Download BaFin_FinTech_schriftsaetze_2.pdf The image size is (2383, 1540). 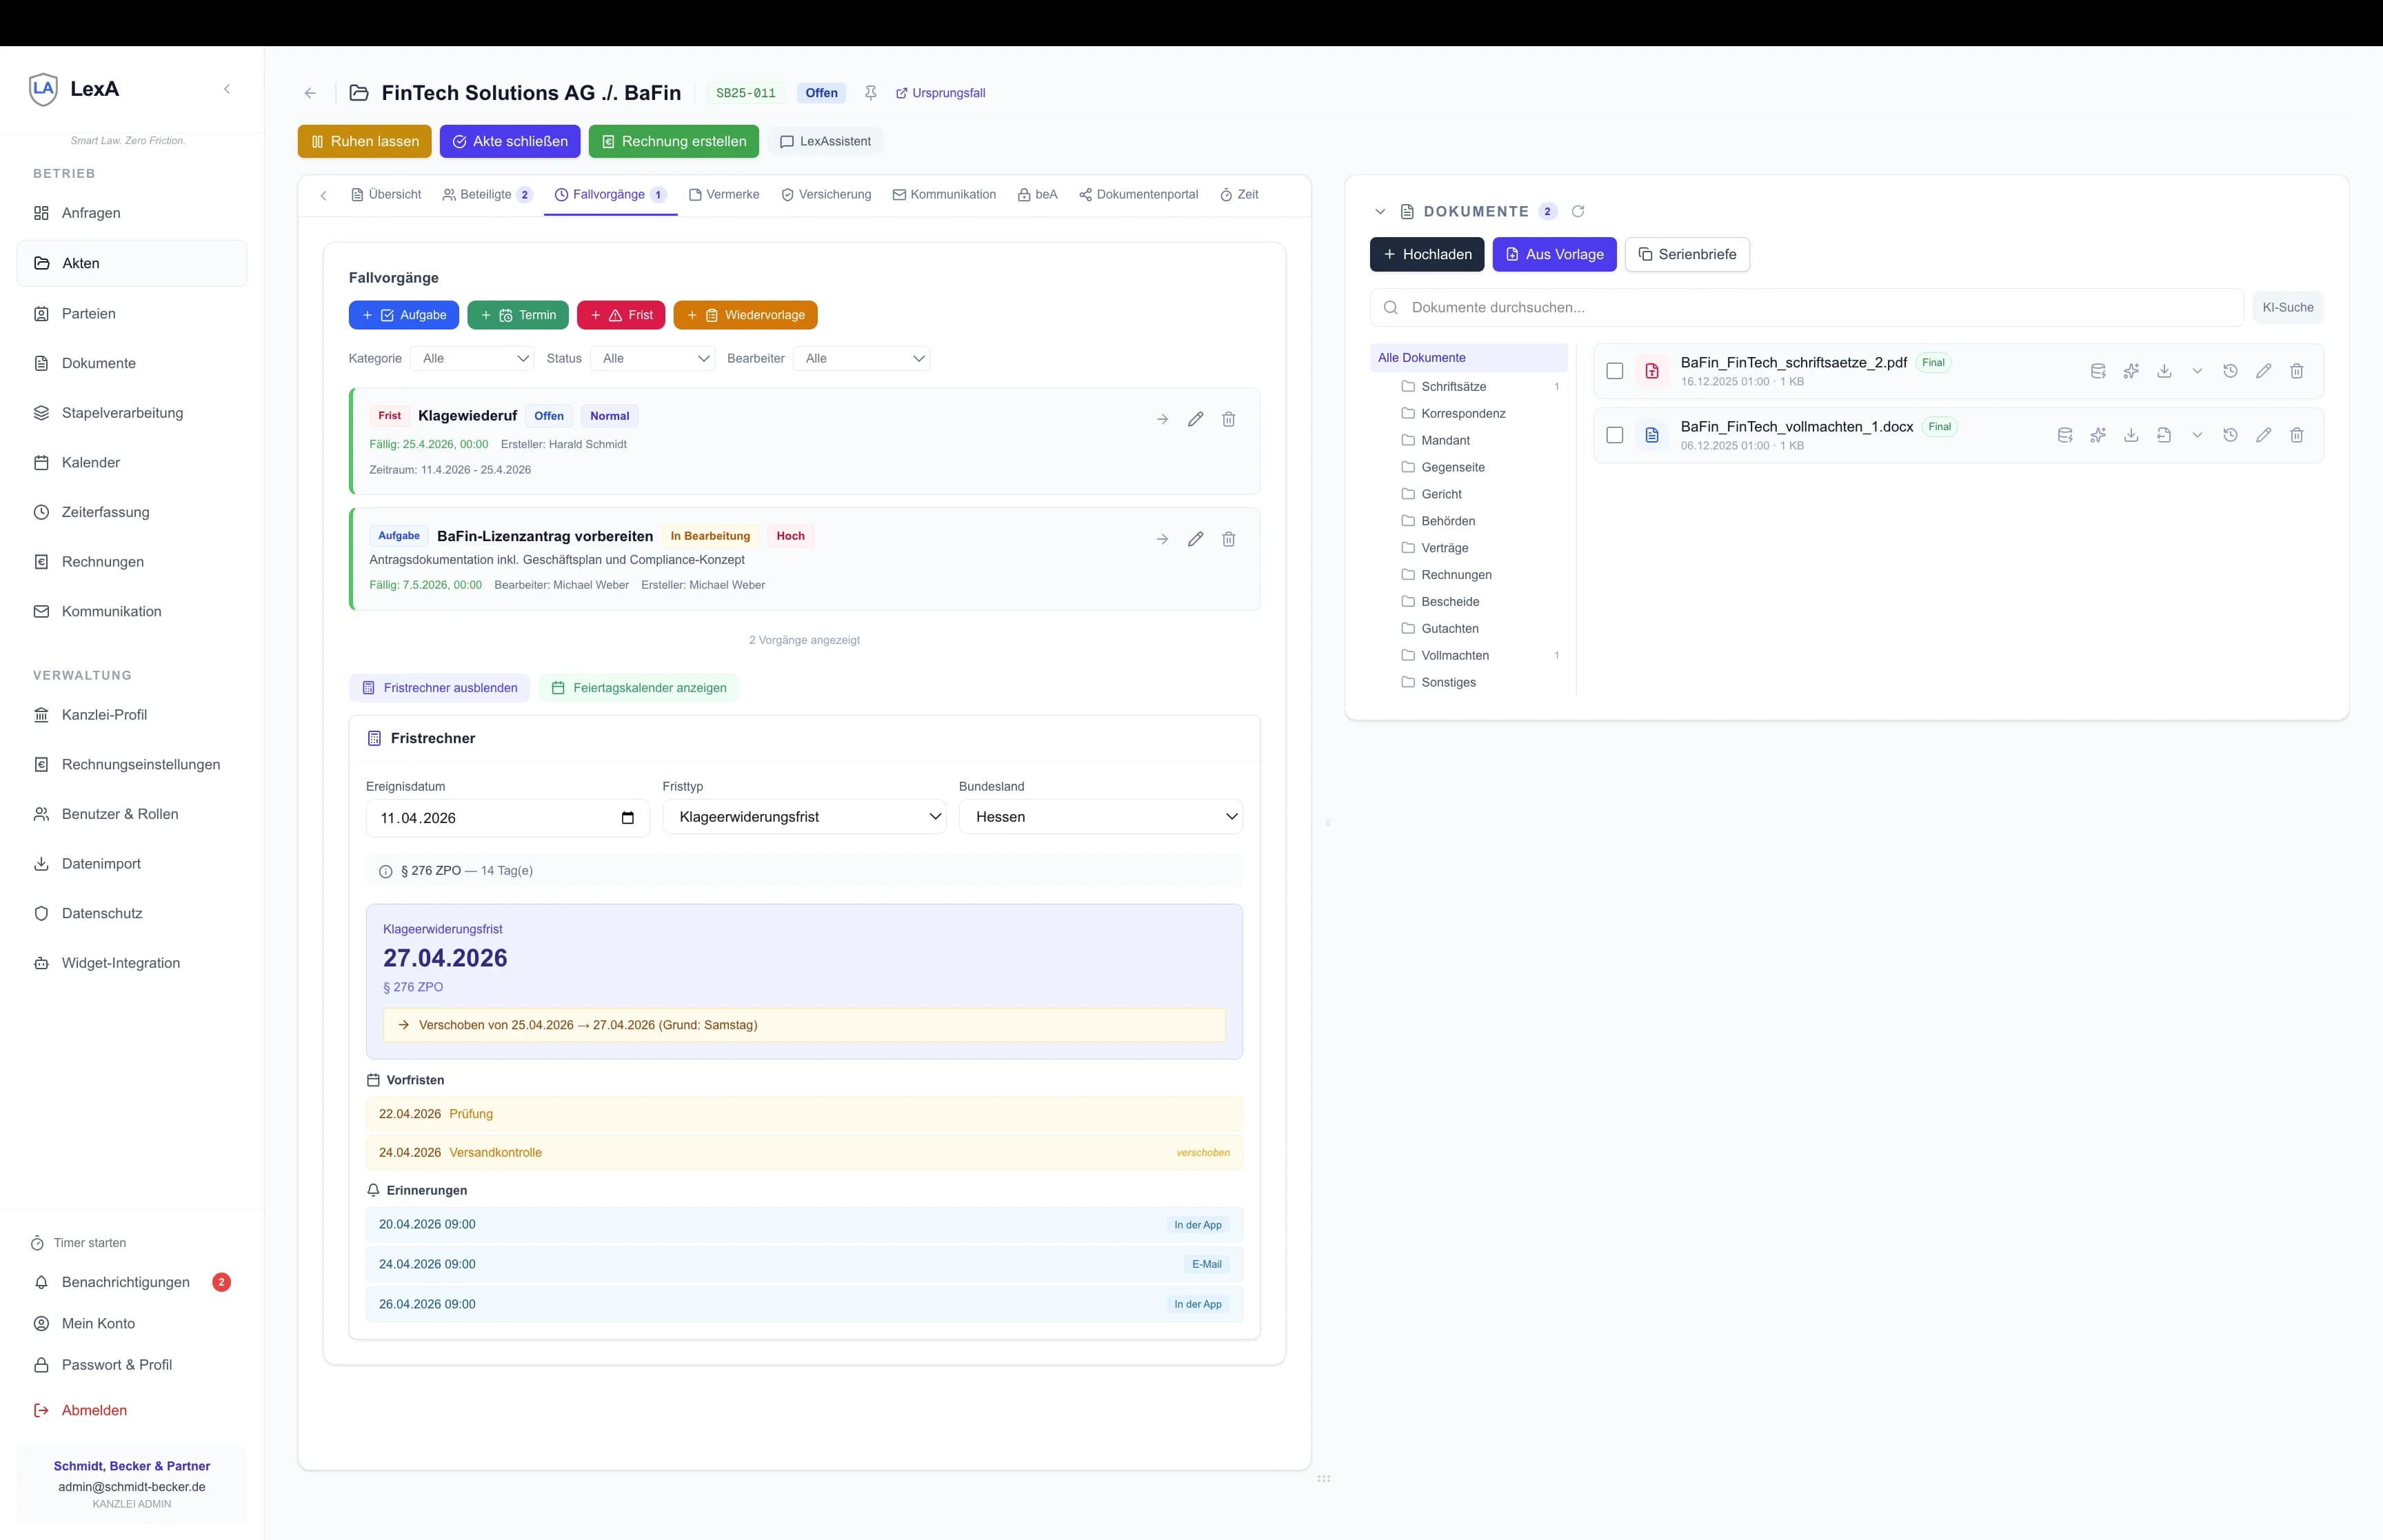coord(2164,371)
